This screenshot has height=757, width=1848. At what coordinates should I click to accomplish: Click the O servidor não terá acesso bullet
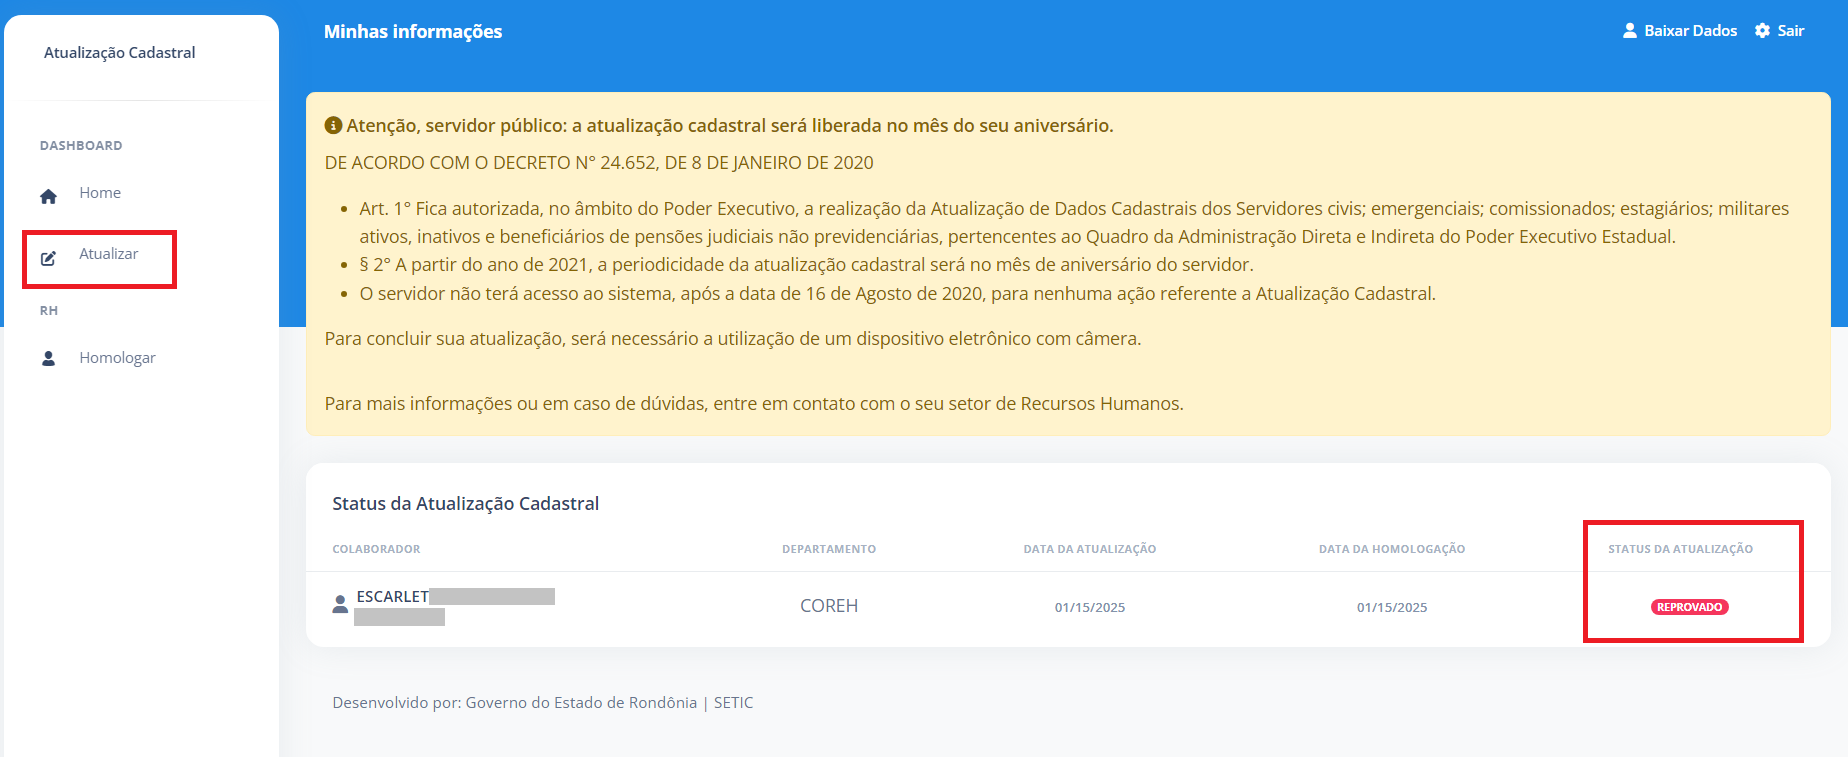coord(897,294)
